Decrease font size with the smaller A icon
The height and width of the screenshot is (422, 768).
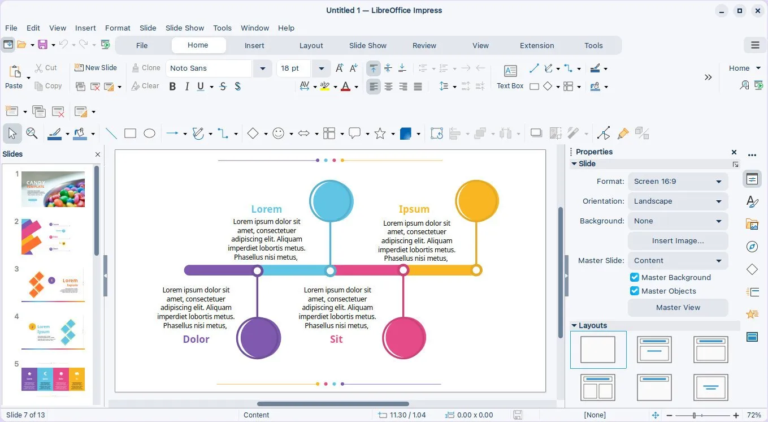[x=353, y=68]
